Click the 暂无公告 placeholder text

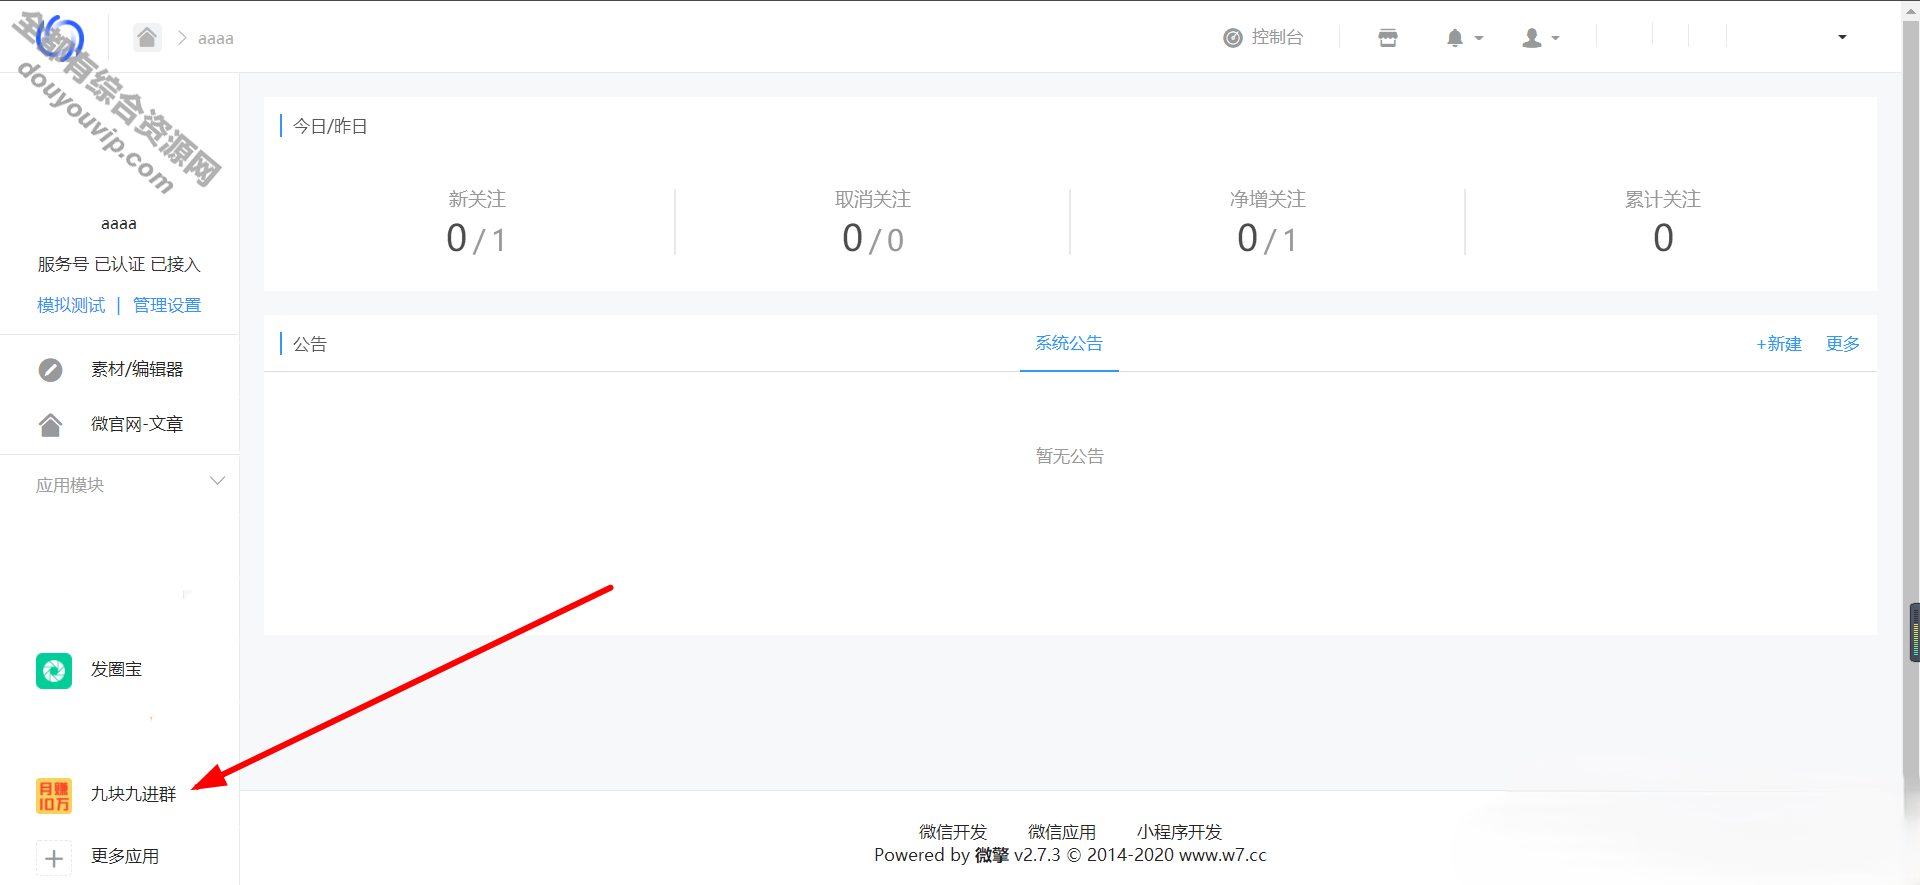[1070, 456]
